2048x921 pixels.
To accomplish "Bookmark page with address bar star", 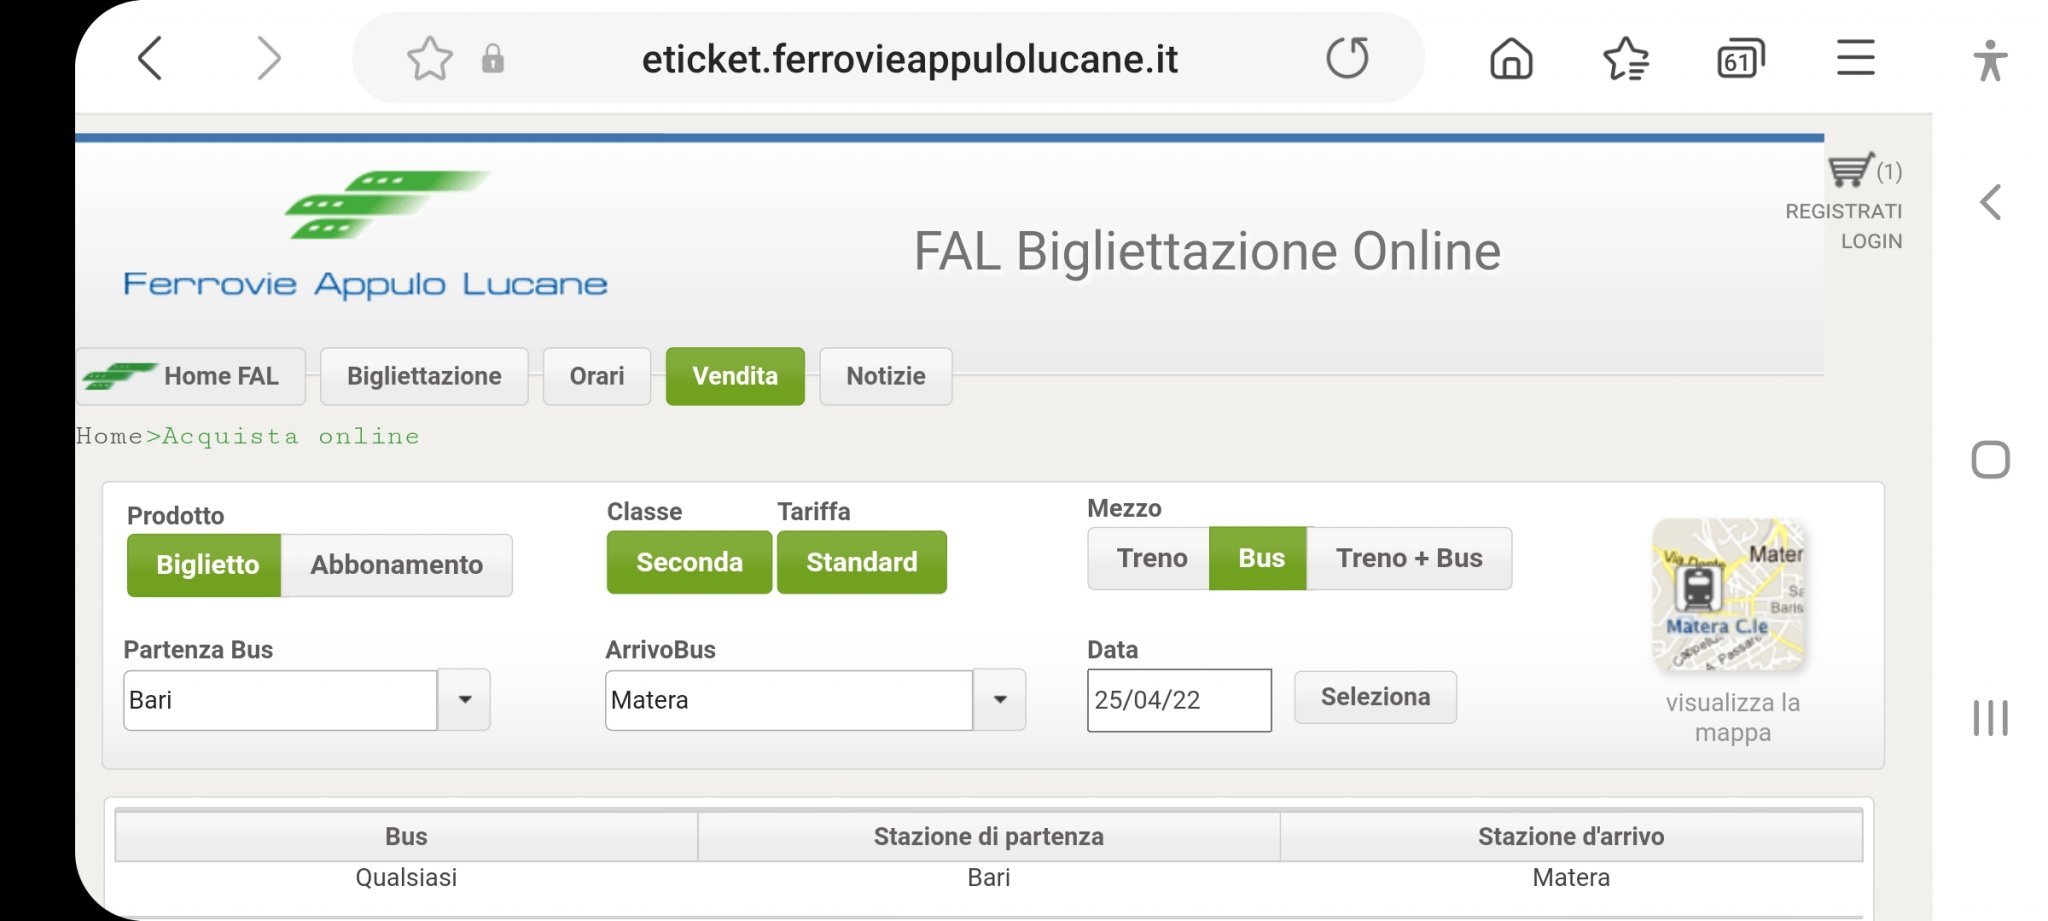I will click(x=429, y=59).
